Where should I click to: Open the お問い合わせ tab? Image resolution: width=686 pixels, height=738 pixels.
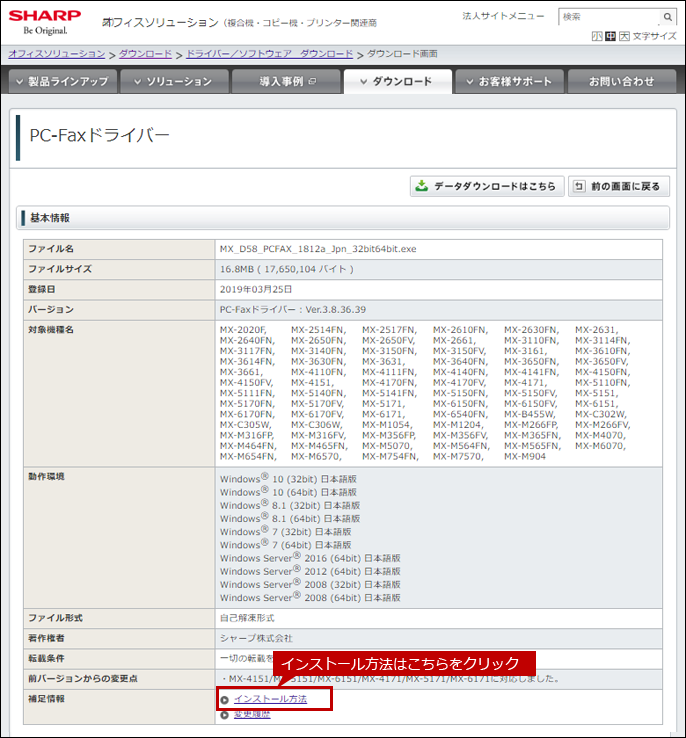pyautogui.click(x=622, y=81)
